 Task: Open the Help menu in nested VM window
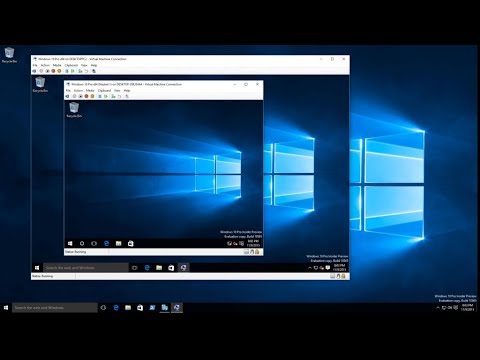(127, 91)
